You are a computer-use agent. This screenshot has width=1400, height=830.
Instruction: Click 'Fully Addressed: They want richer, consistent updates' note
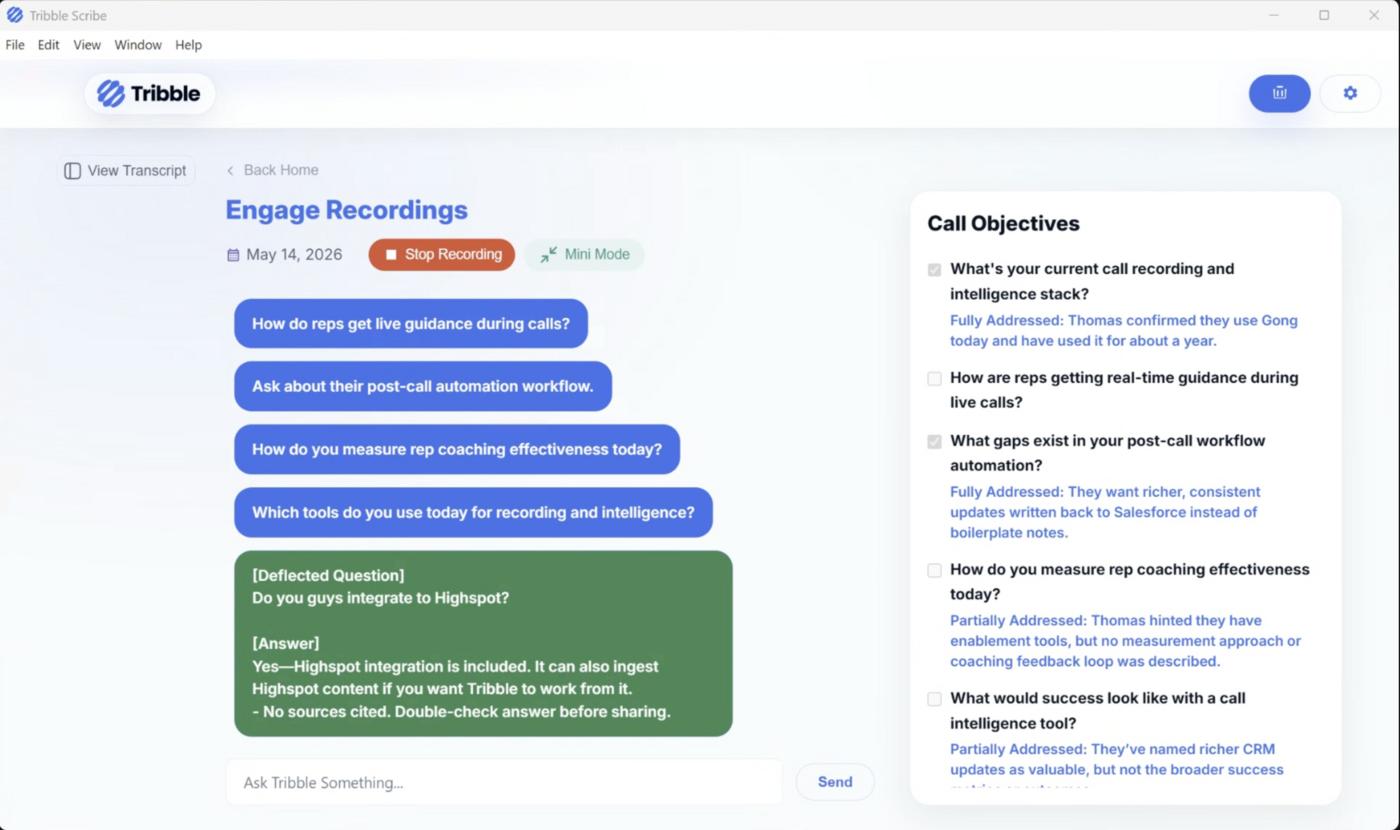click(1105, 512)
